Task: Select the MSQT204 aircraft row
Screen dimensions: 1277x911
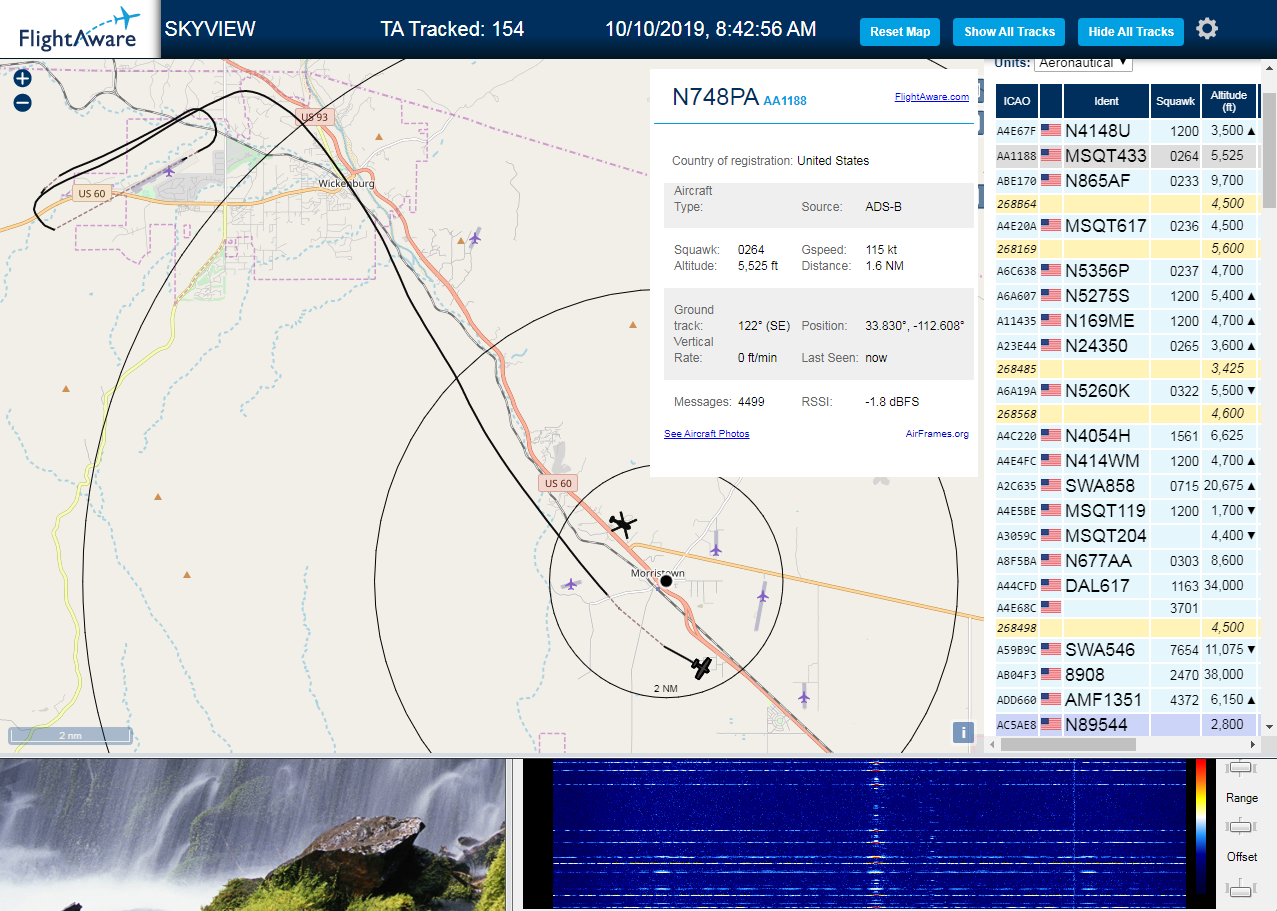Action: click(x=1127, y=535)
